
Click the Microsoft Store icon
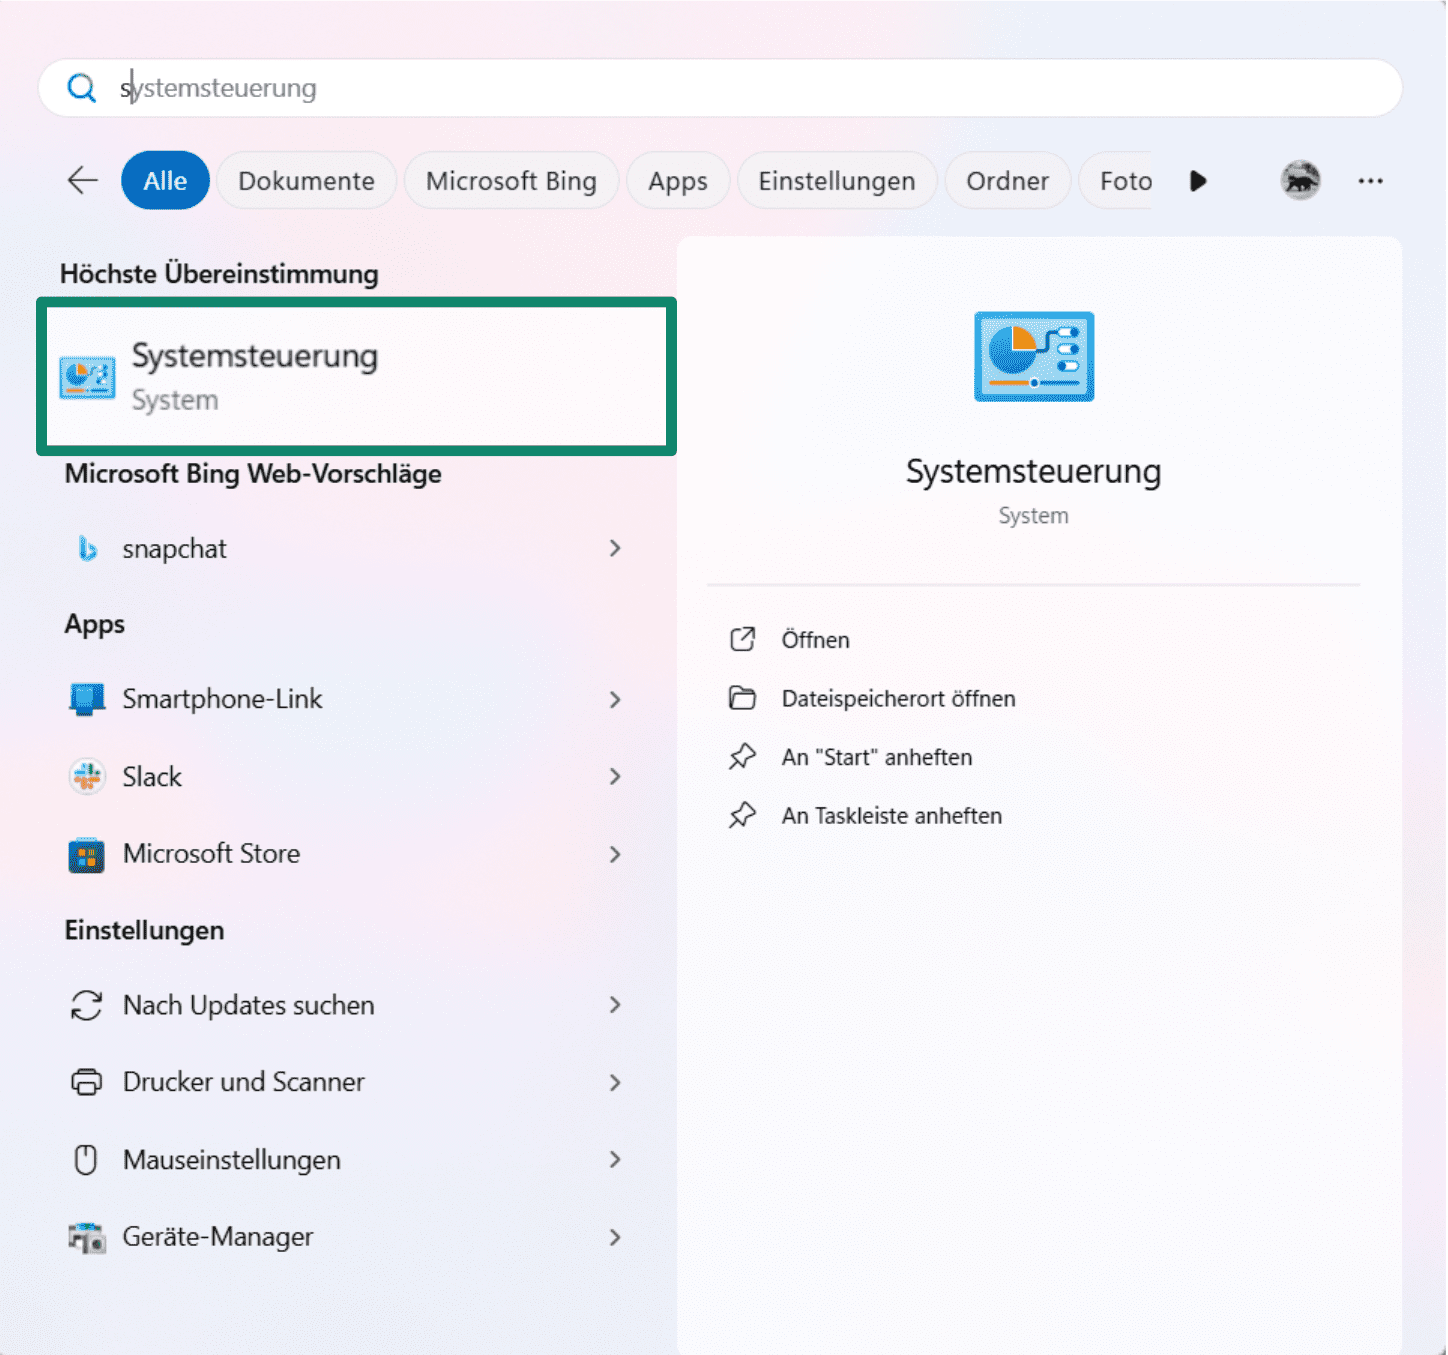(x=88, y=854)
